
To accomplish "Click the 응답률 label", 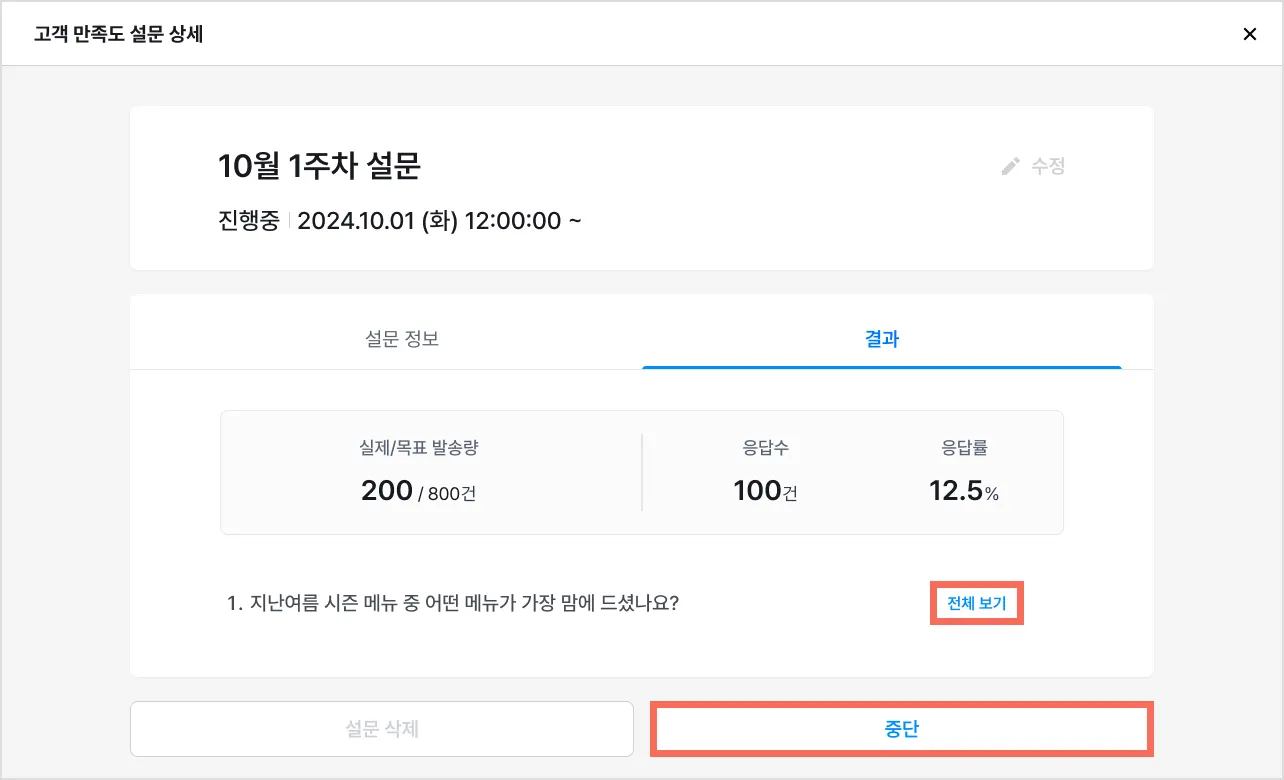I will coord(964,448).
